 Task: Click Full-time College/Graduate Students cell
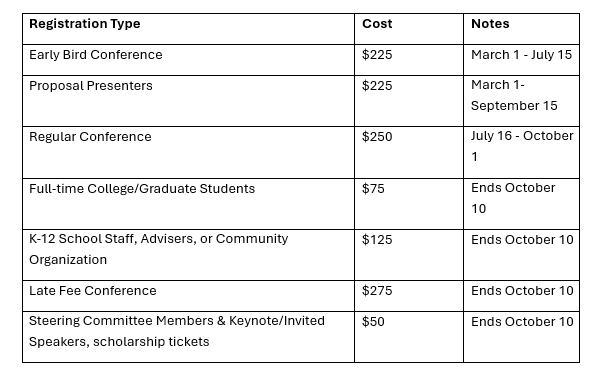pos(188,204)
